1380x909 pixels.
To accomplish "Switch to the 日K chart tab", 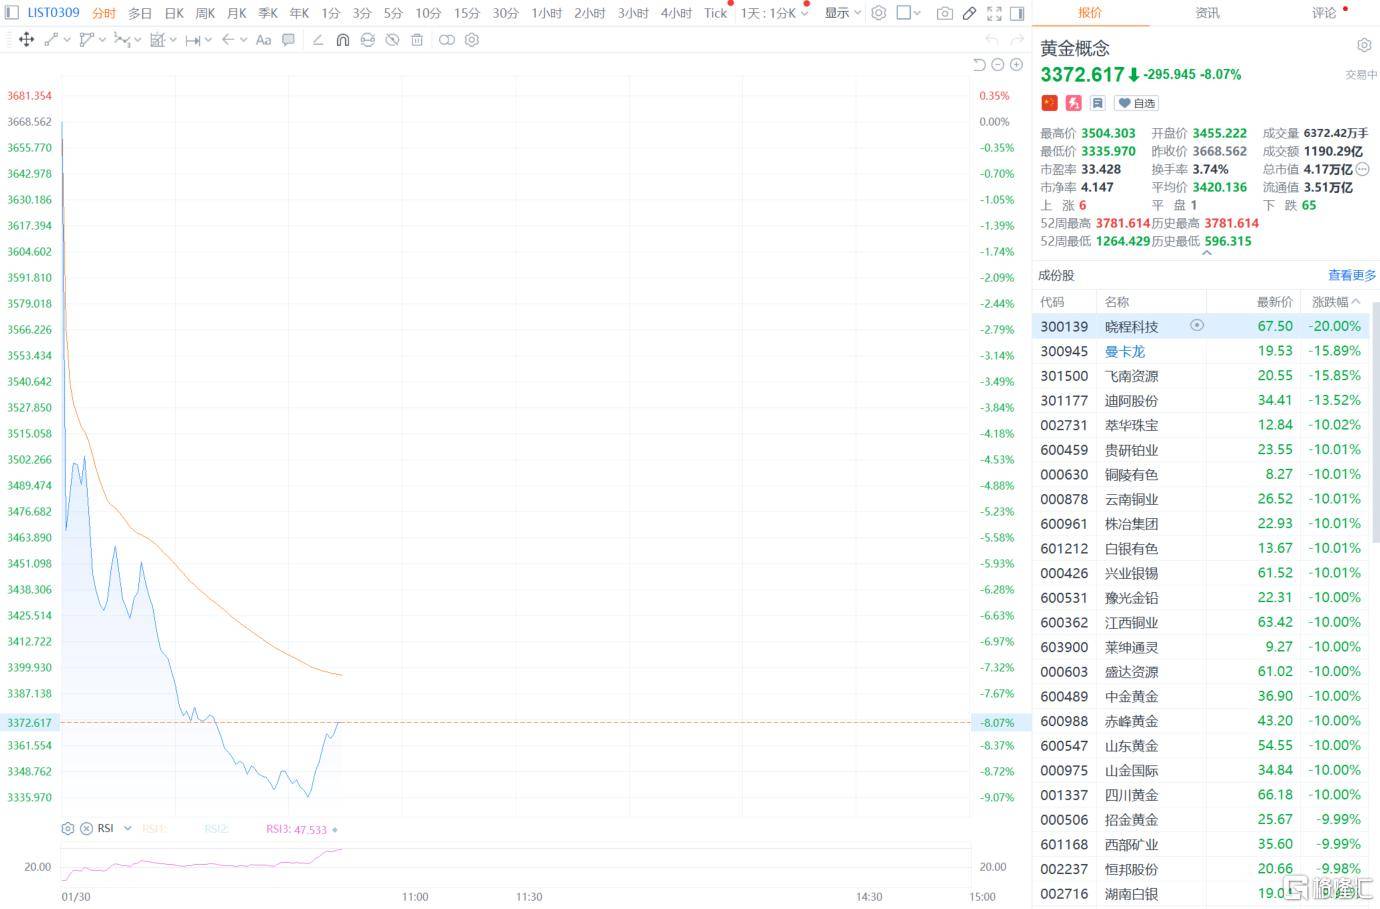I will [x=174, y=13].
